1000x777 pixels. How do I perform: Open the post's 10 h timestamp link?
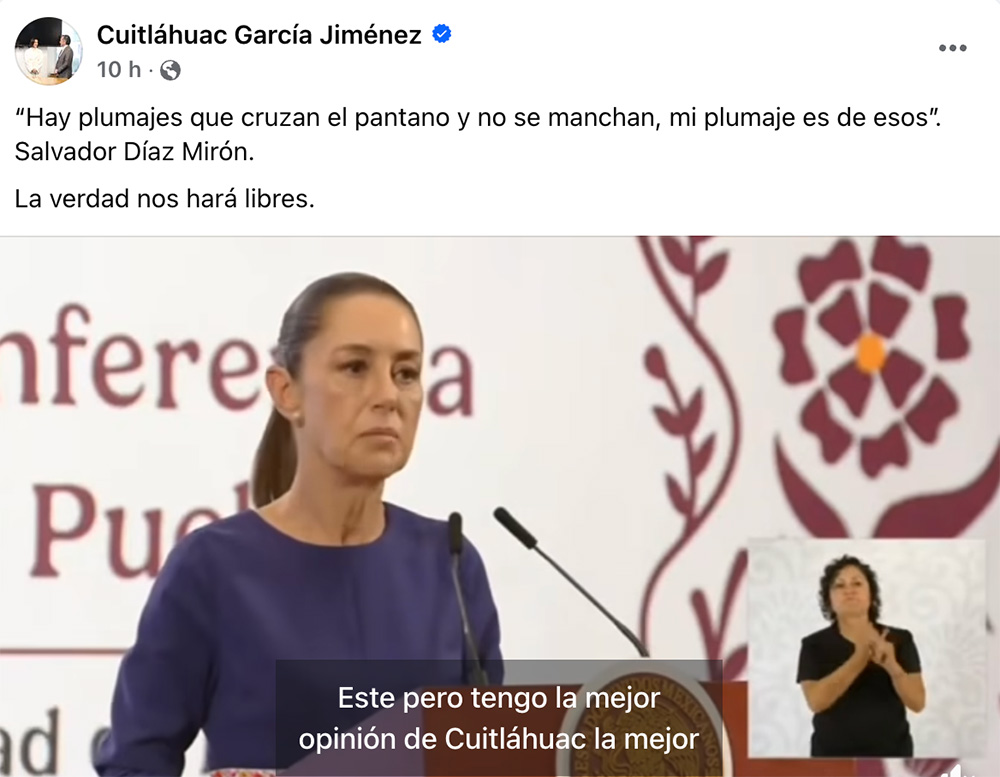pyautogui.click(x=119, y=70)
